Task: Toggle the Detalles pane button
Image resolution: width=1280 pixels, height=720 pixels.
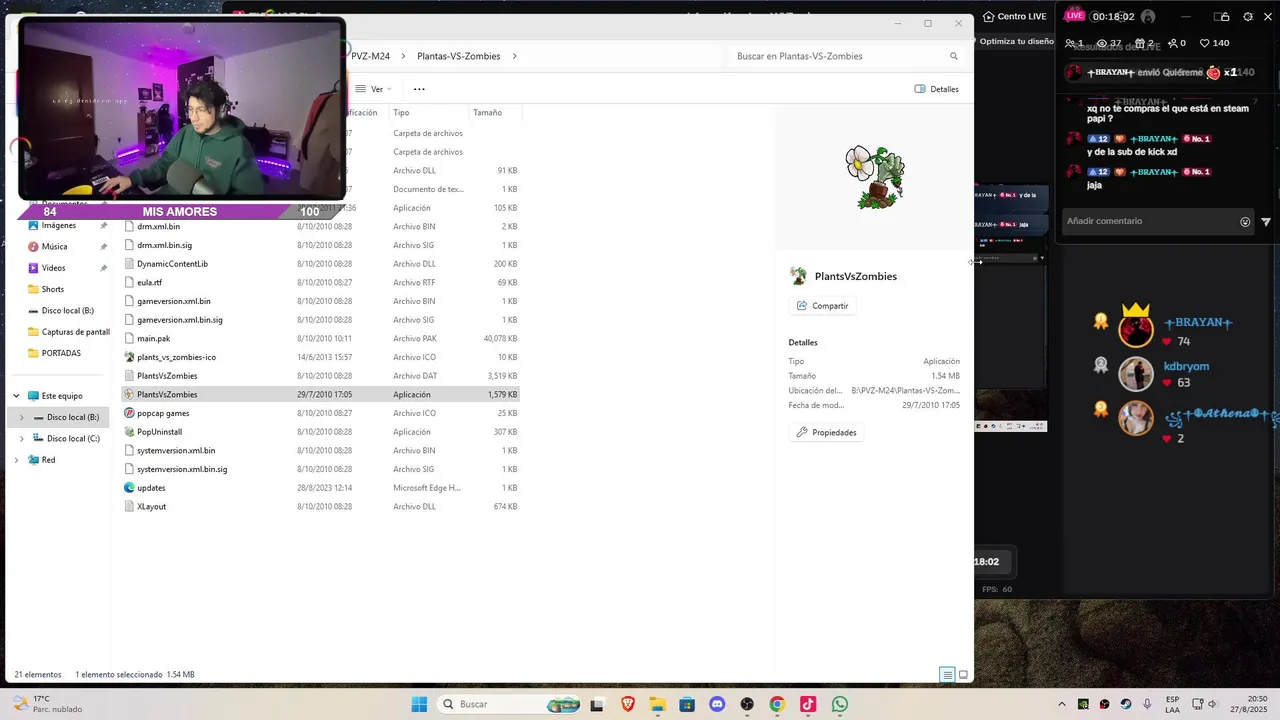Action: (x=937, y=89)
